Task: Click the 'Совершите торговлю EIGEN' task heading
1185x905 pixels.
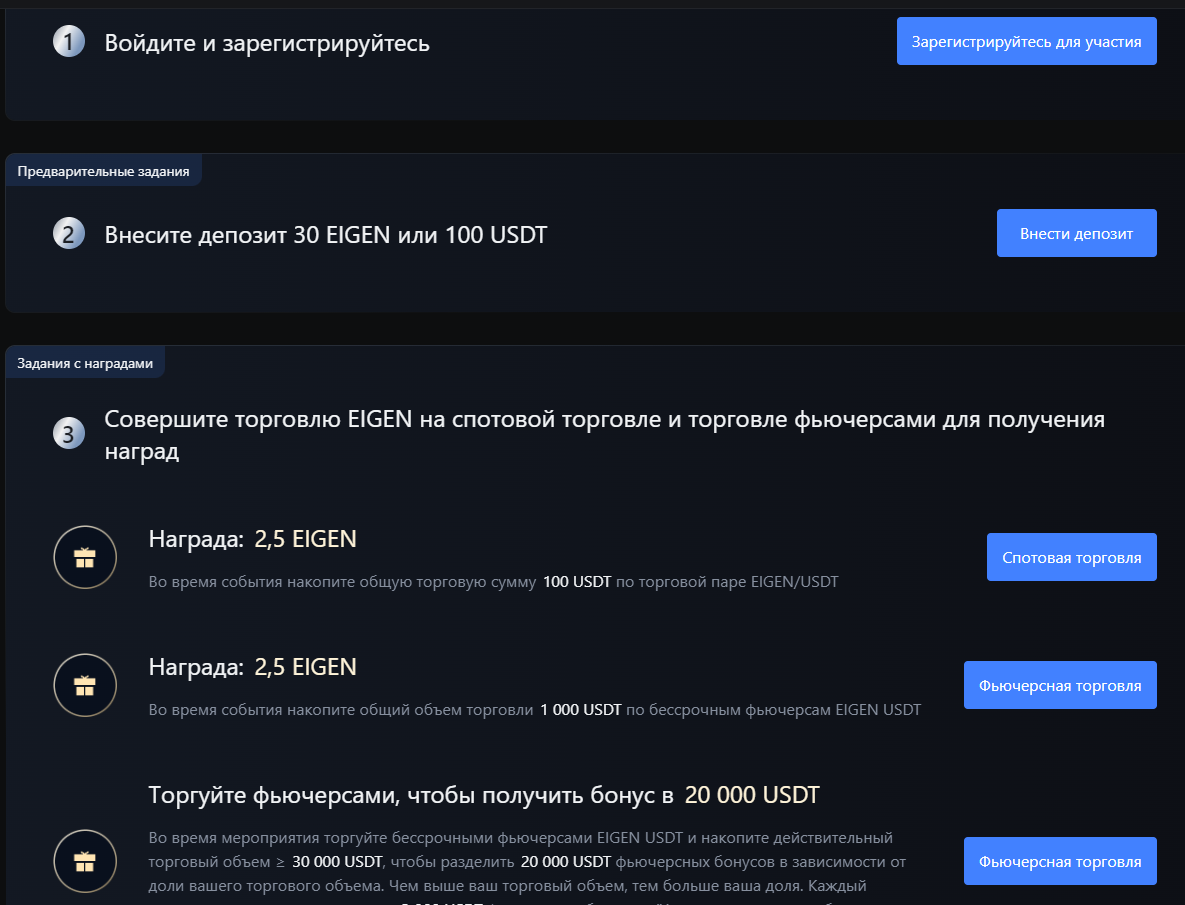Action: coord(605,434)
